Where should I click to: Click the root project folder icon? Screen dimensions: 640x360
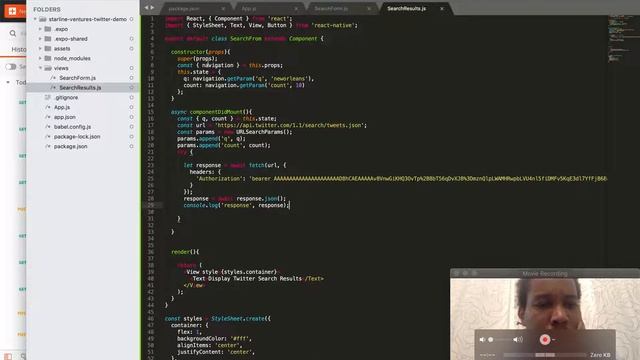(x=42, y=19)
